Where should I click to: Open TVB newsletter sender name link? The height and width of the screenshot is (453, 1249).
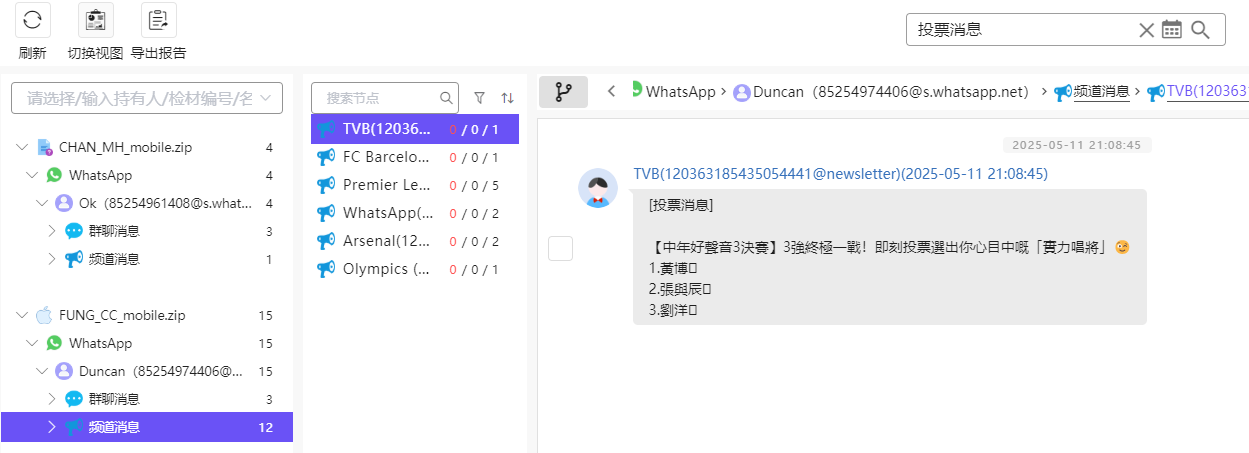tap(840, 174)
